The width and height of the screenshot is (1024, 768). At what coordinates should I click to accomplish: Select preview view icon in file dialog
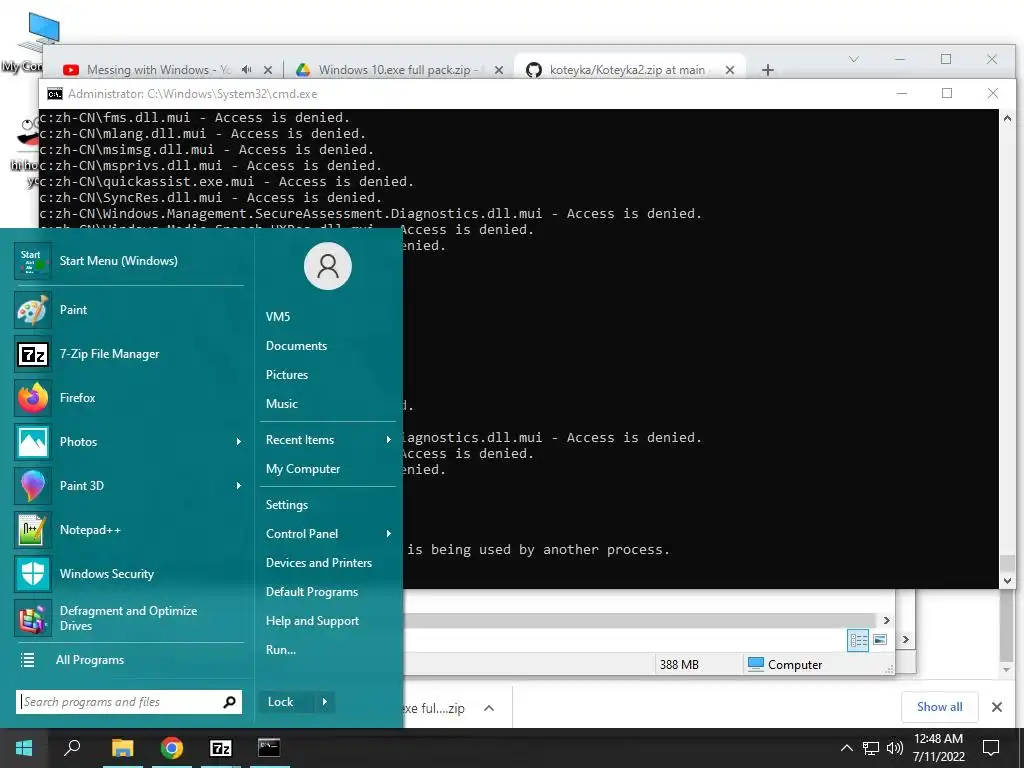pyautogui.click(x=880, y=639)
